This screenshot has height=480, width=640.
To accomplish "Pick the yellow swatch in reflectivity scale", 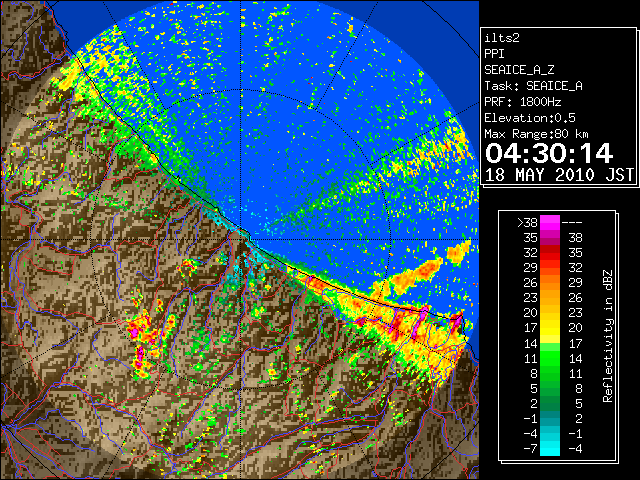I will (x=550, y=328).
